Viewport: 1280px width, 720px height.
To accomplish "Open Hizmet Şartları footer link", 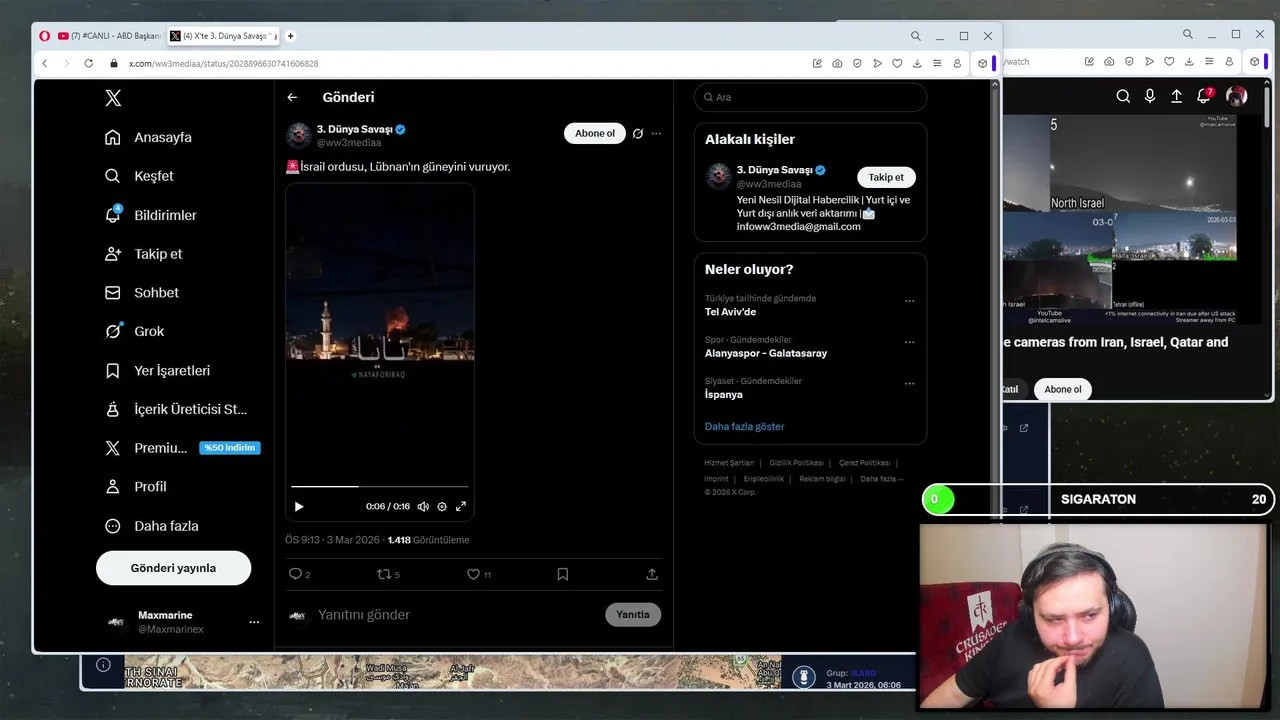I will 729,463.
